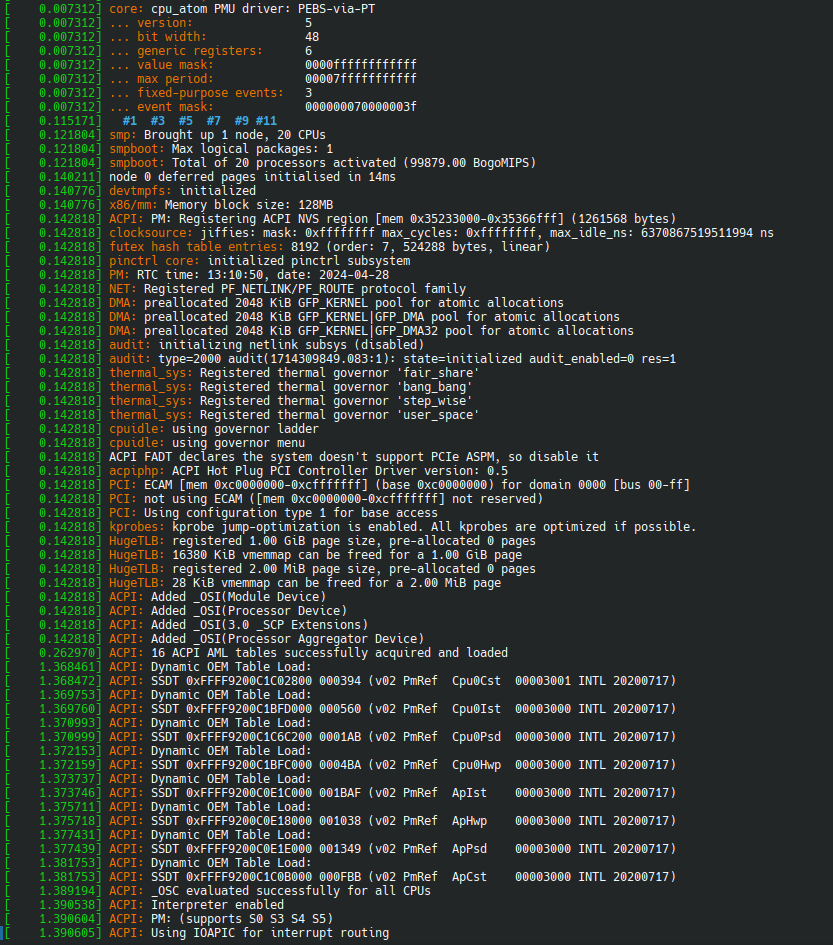The width and height of the screenshot is (833, 945).
Task: Click the SSDT line containing 'Cpu0Hwp'
Action: (x=392, y=764)
